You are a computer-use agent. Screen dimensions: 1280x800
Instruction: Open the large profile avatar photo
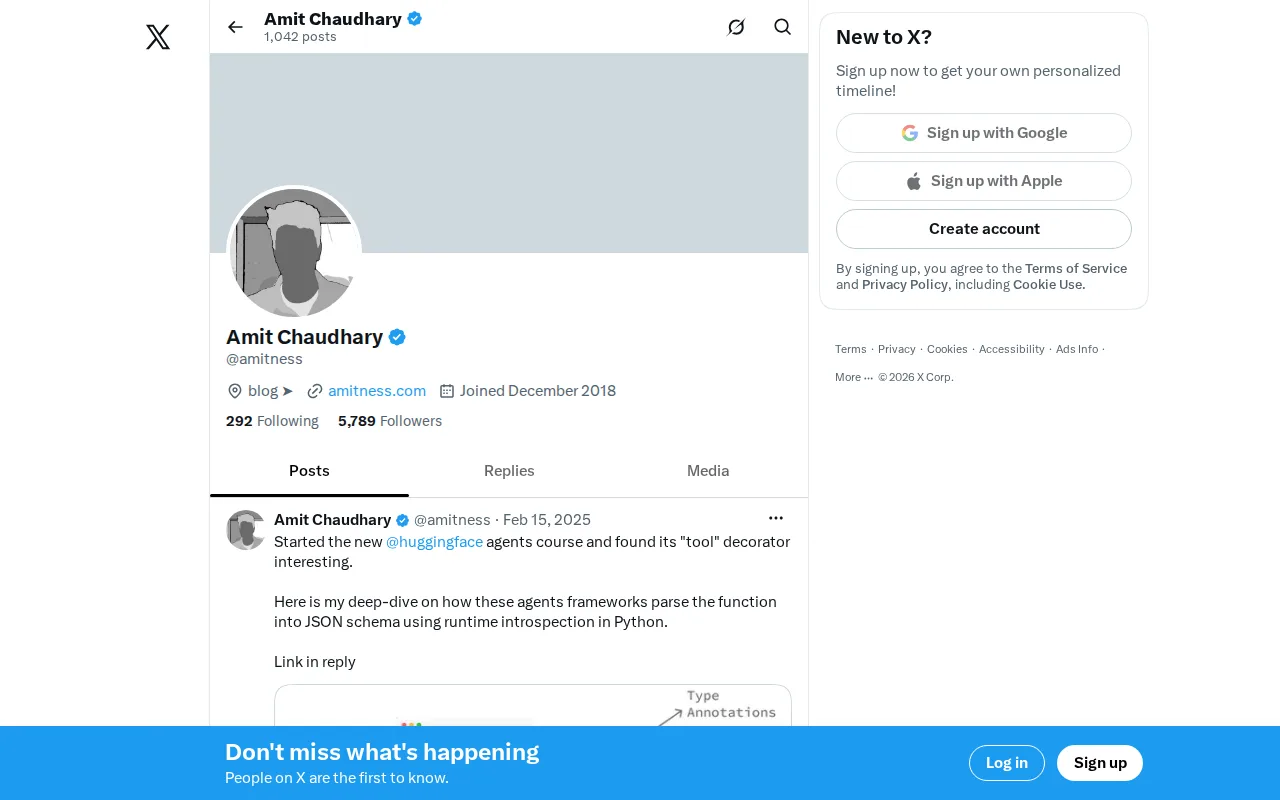[x=294, y=252]
